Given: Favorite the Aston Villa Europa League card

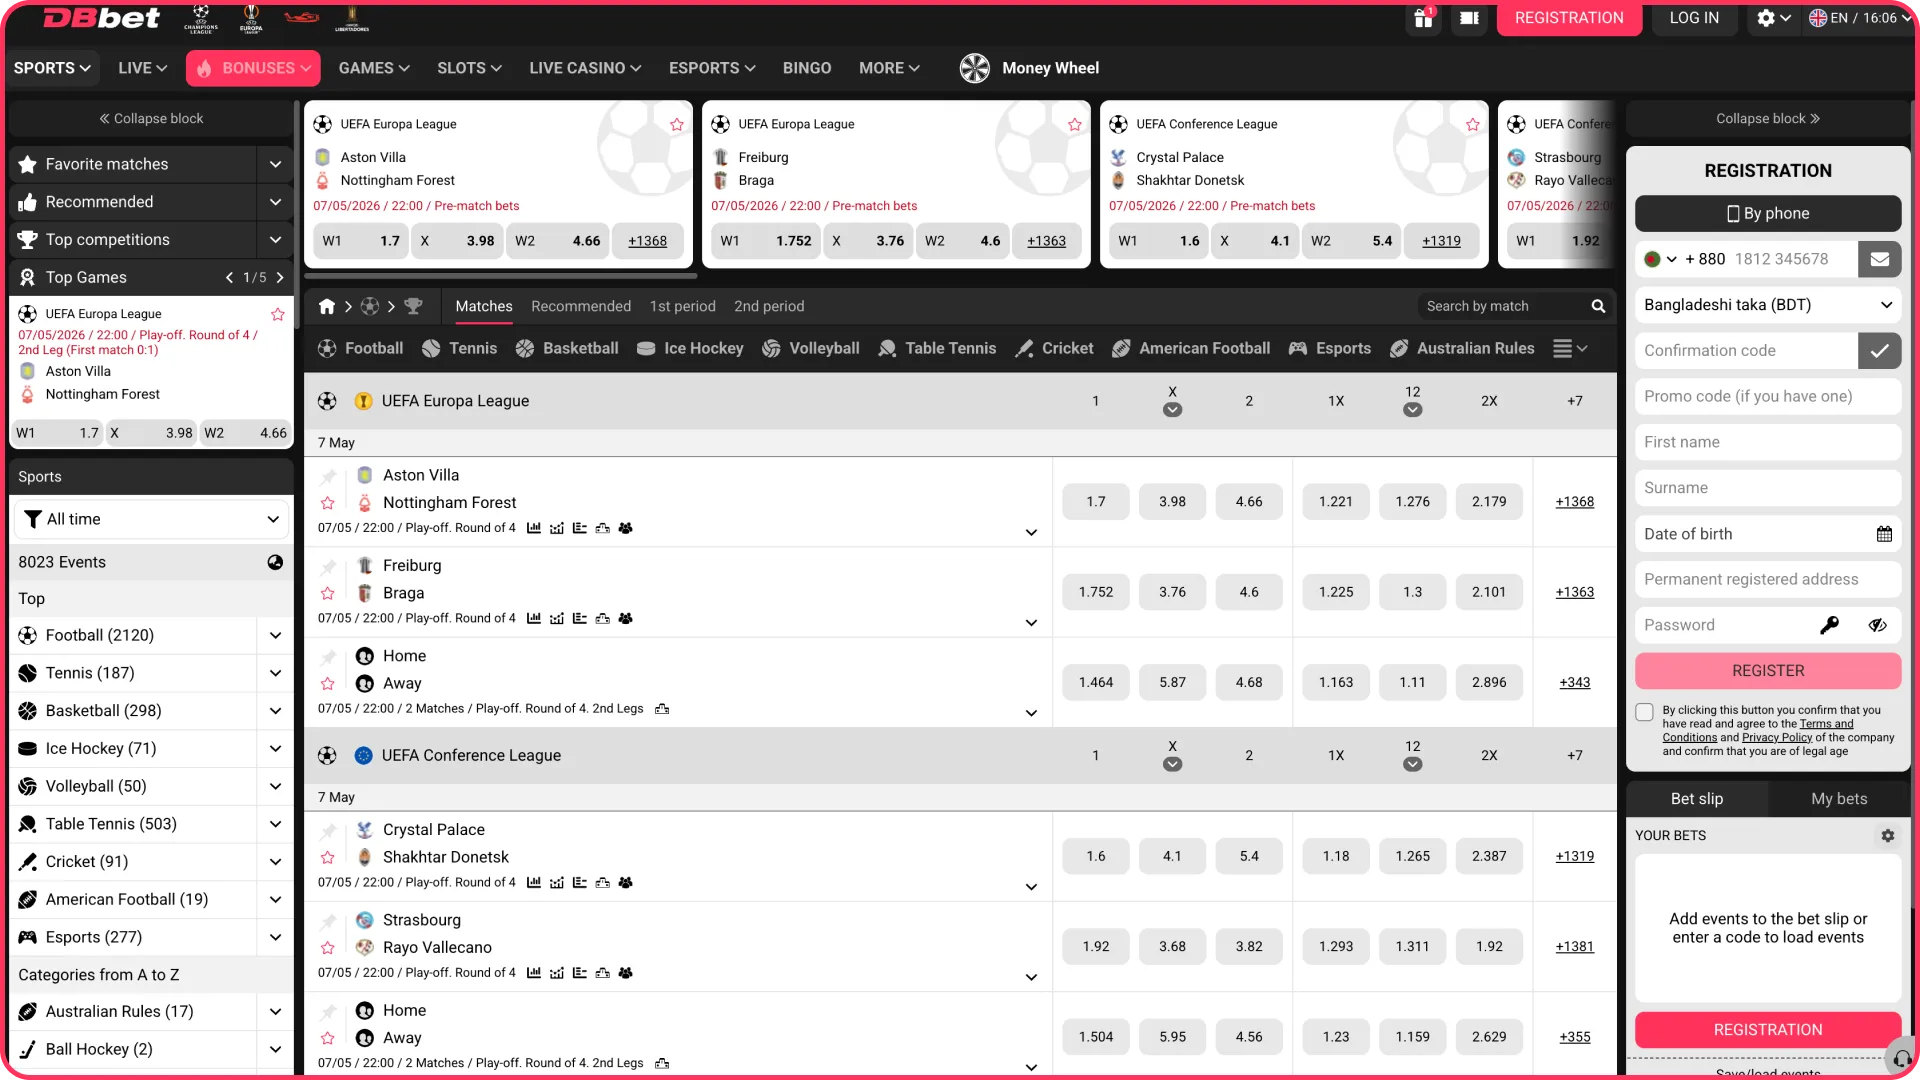Looking at the screenshot, I should point(677,125).
